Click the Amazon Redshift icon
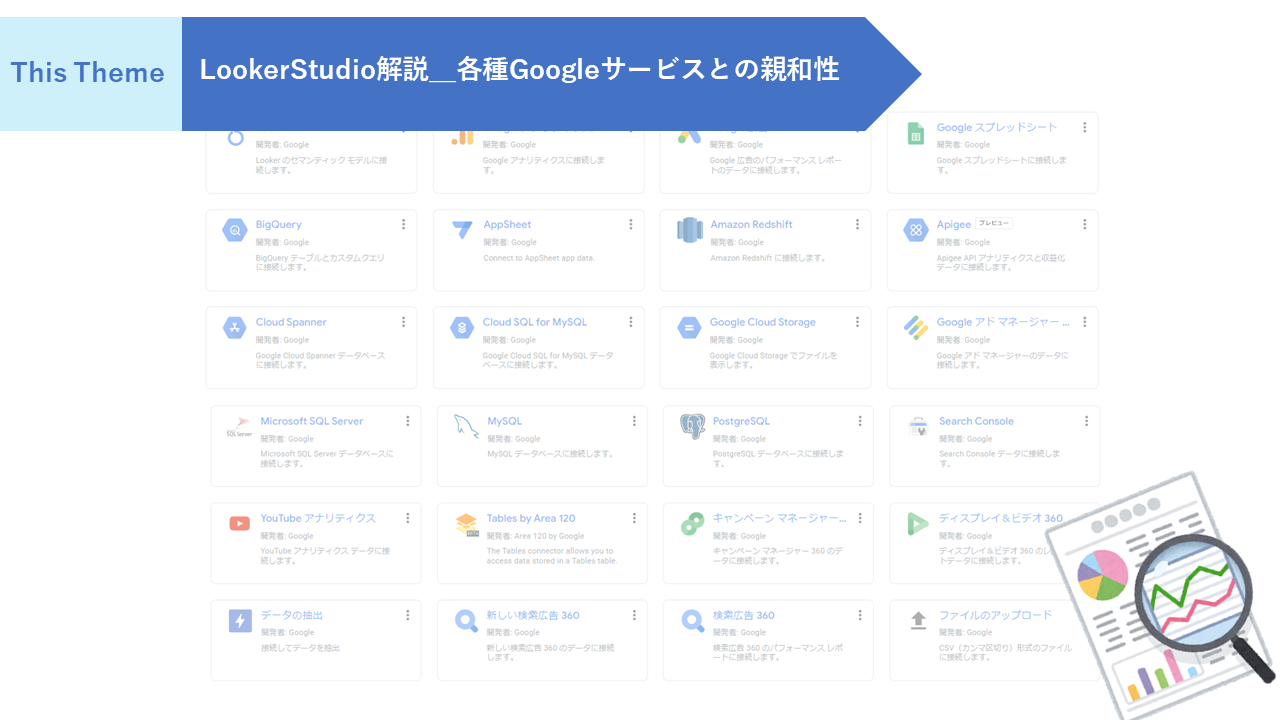The height and width of the screenshot is (720, 1280). tap(689, 230)
